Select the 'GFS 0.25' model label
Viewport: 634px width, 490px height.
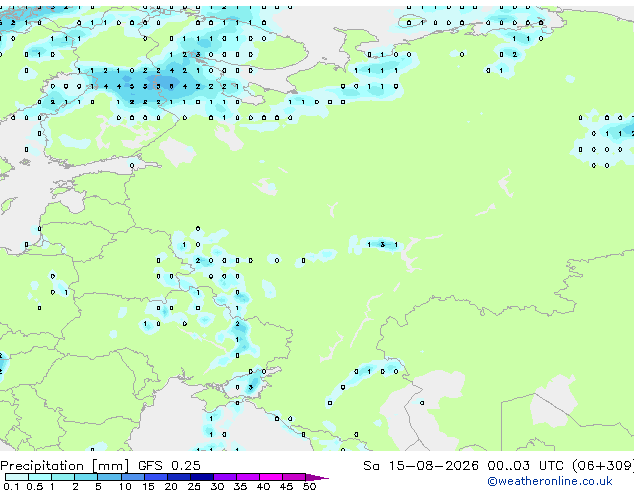point(169,466)
